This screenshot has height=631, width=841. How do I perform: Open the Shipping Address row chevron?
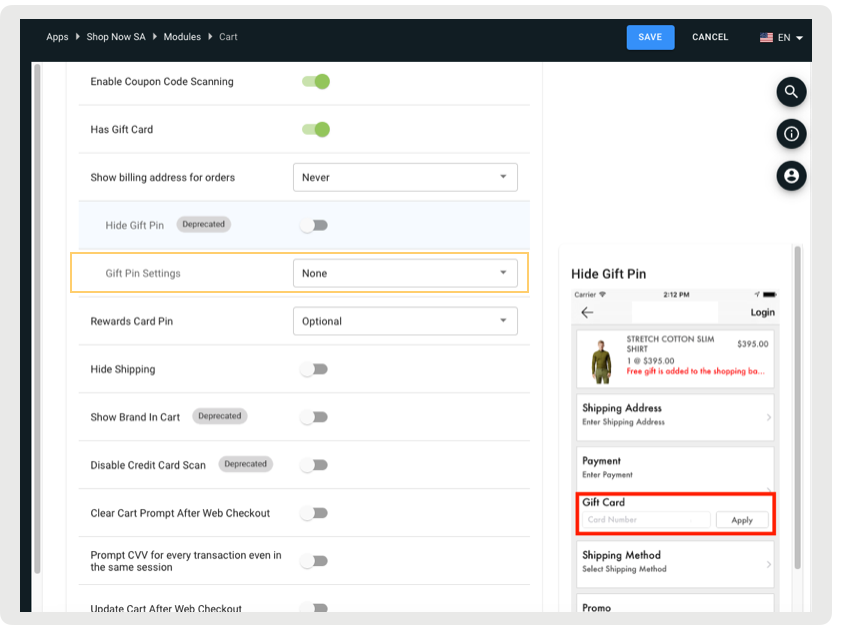click(769, 417)
